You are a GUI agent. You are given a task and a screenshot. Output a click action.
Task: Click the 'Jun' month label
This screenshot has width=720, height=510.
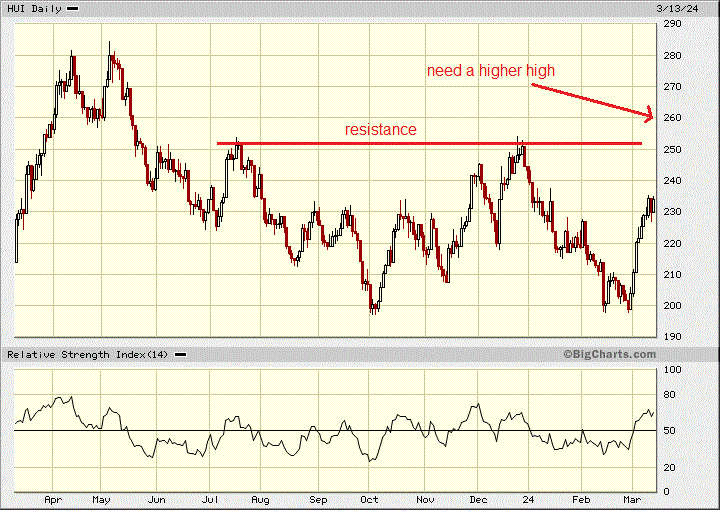pyautogui.click(x=157, y=500)
